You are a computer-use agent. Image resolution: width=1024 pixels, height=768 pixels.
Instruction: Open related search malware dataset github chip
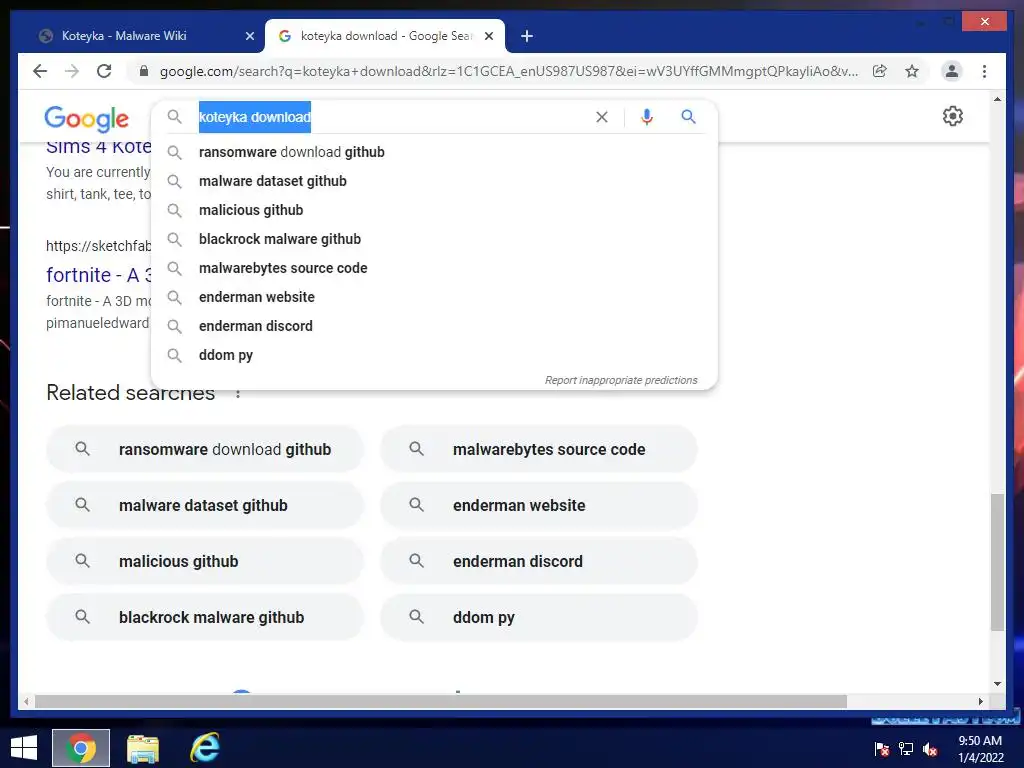tap(204, 505)
